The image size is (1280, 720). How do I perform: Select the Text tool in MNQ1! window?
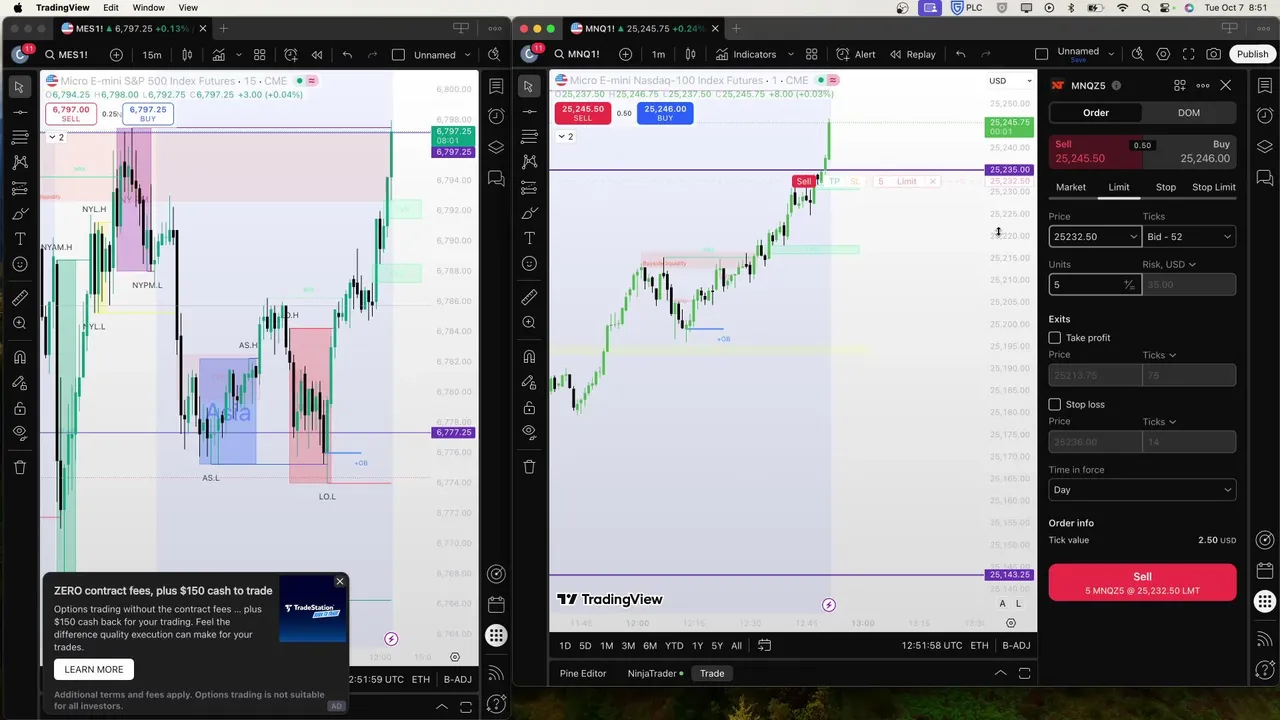click(x=529, y=238)
